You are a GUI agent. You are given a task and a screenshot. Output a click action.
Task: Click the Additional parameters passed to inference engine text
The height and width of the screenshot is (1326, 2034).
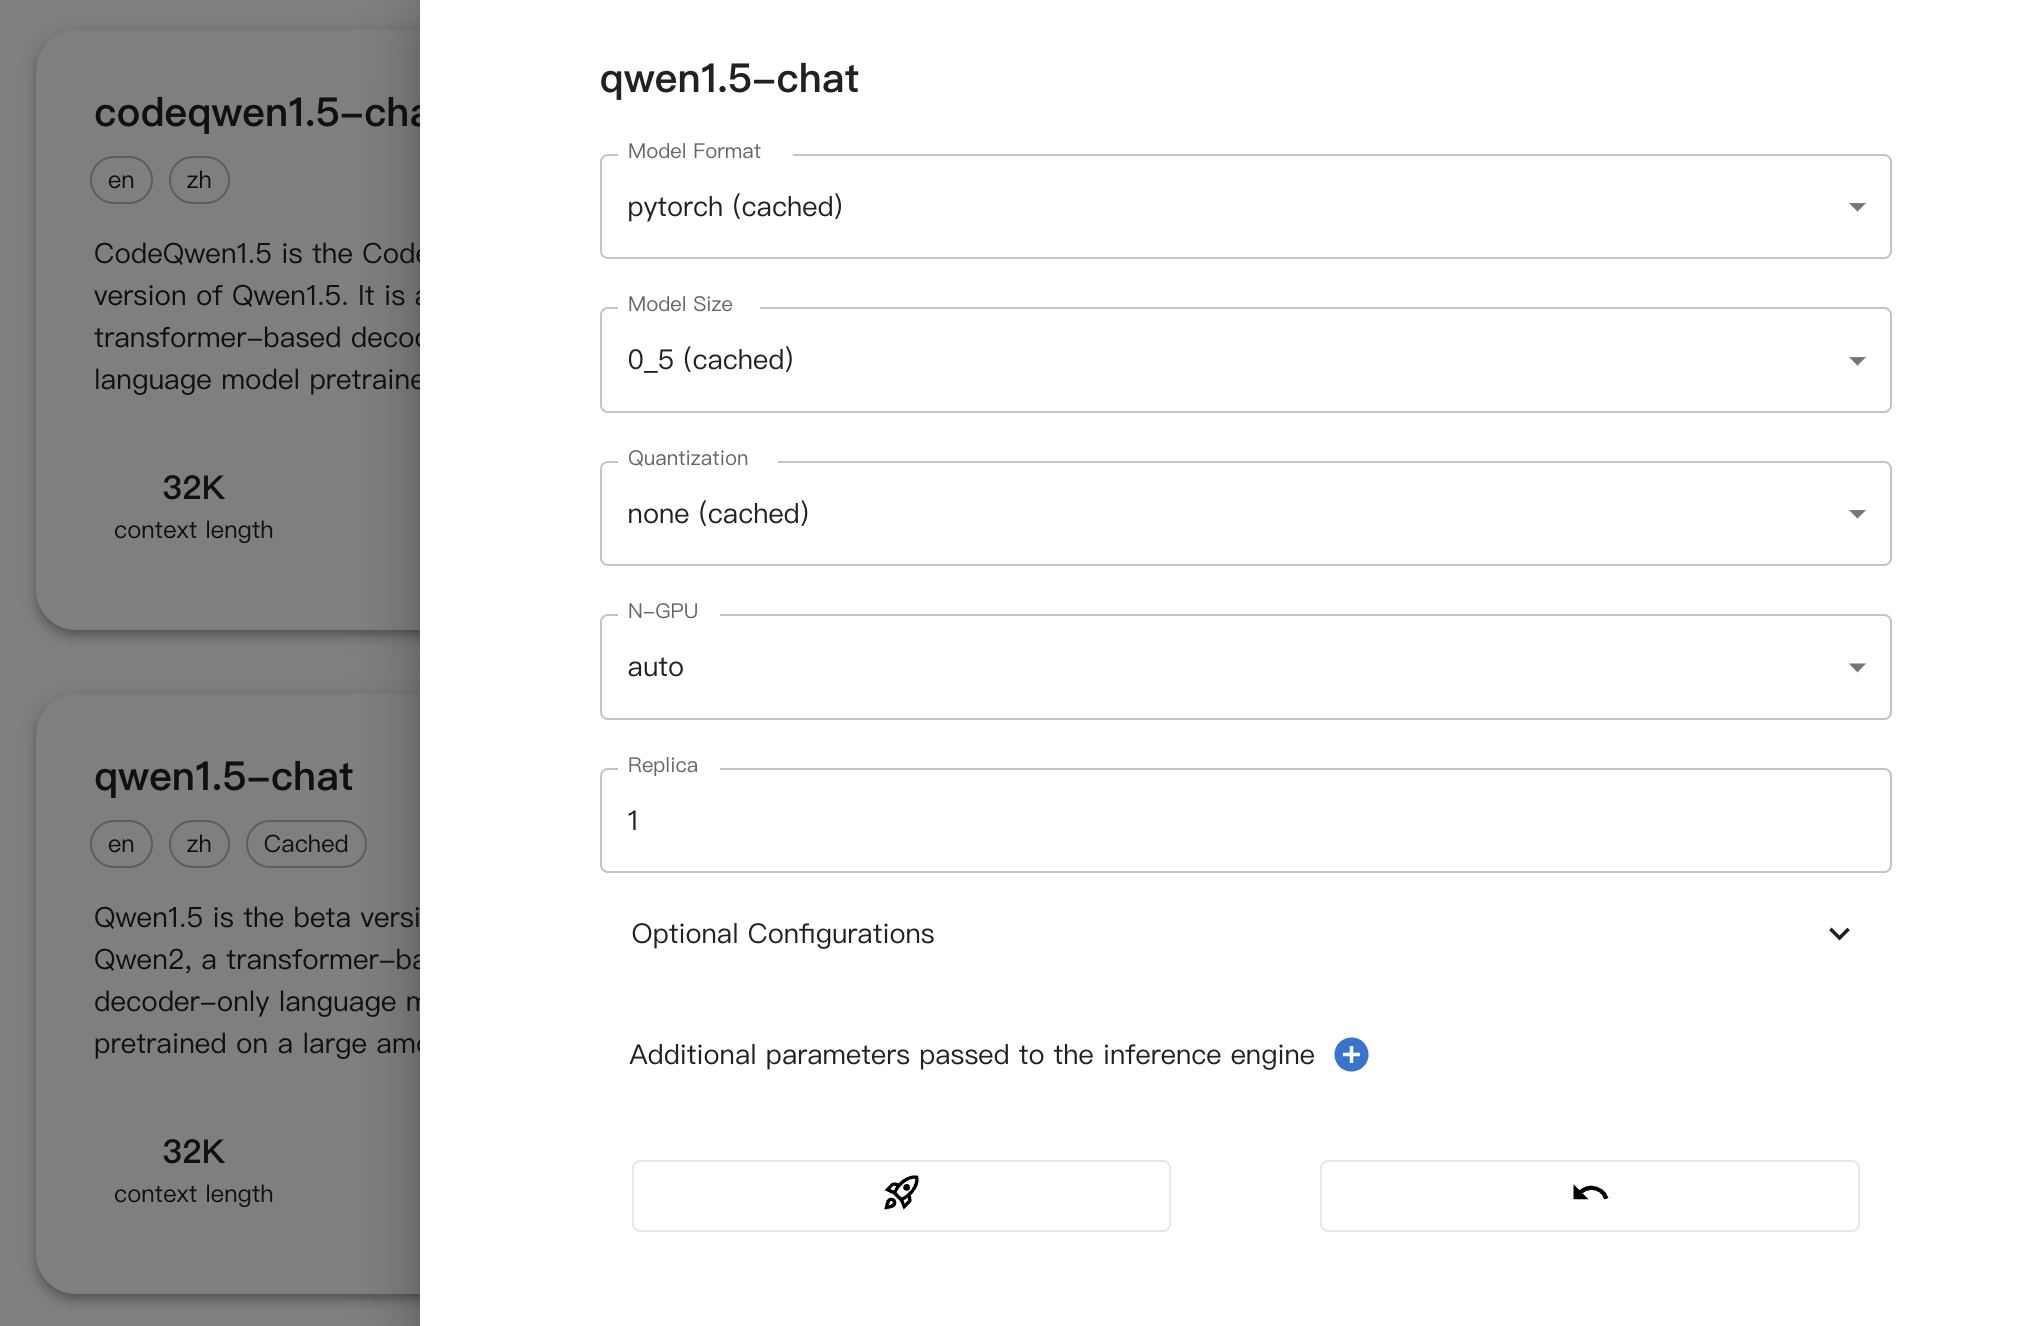tap(971, 1055)
